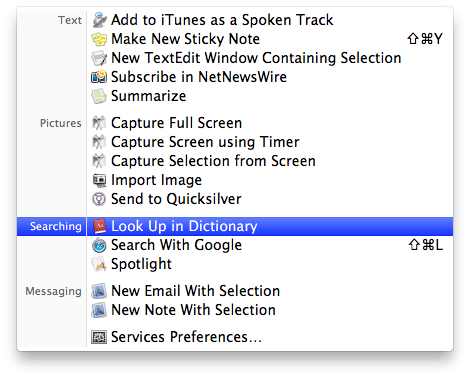The height and width of the screenshot is (378, 470).
Task: Click the Safari compass icon beside Search With Google
Action: (x=99, y=245)
